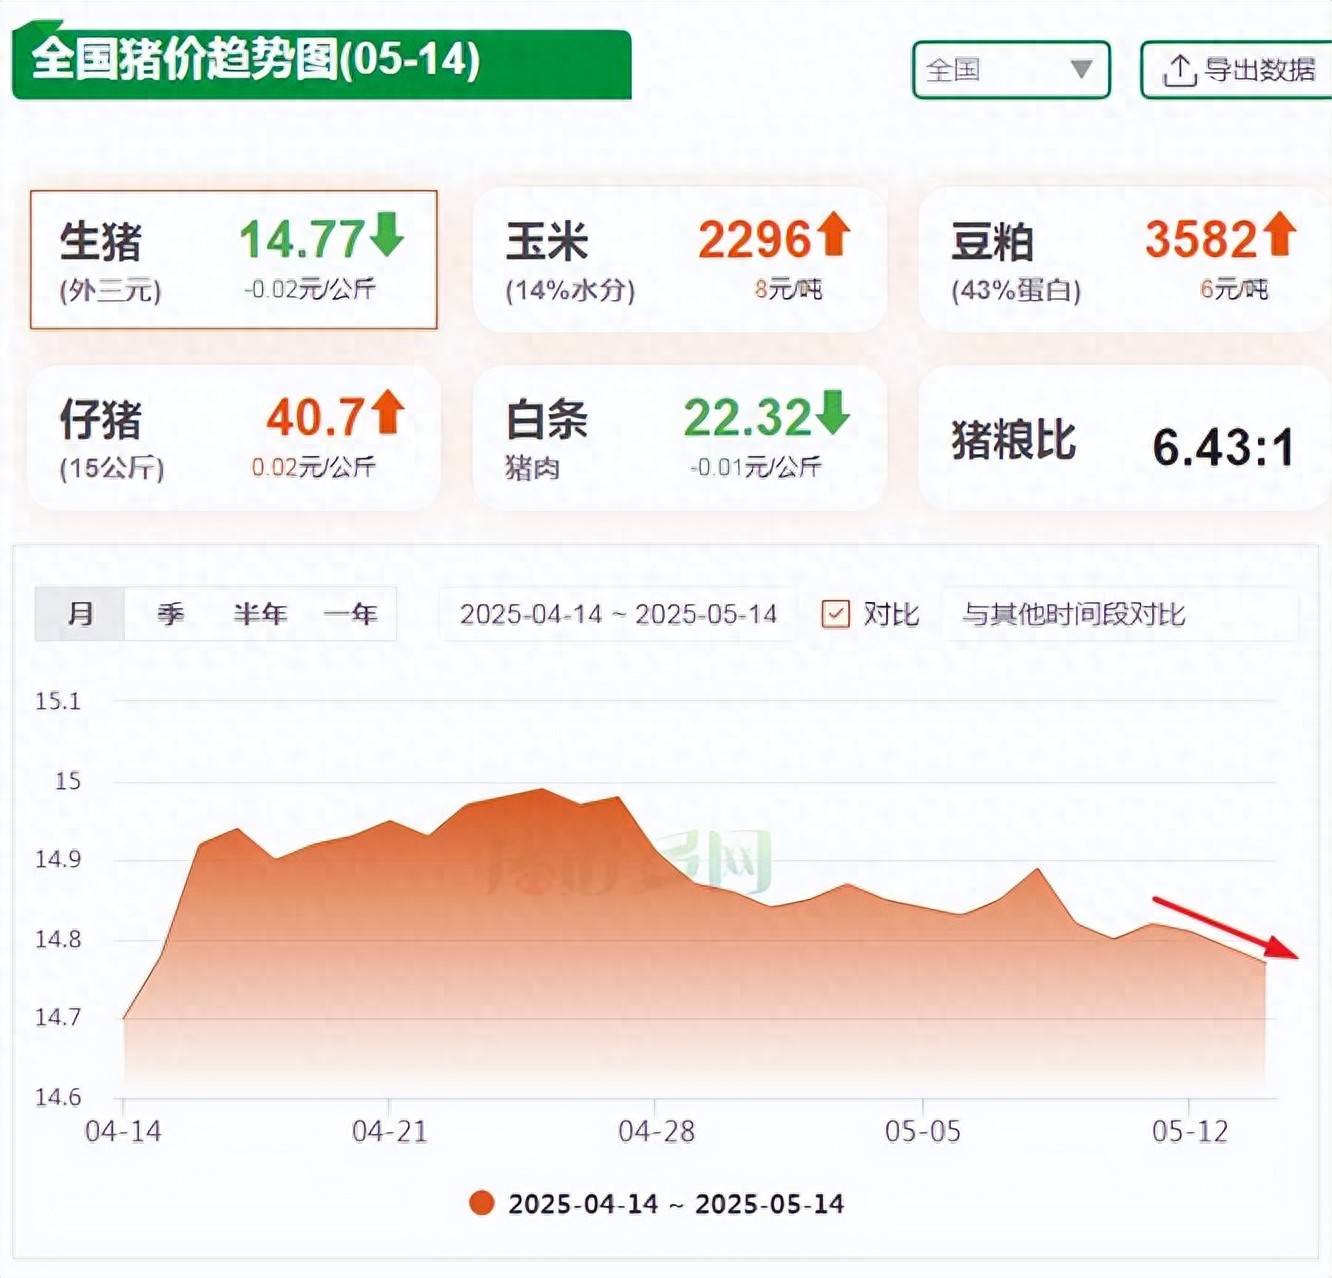
Task: Click the orange legend dot below the chart
Action: [482, 1203]
